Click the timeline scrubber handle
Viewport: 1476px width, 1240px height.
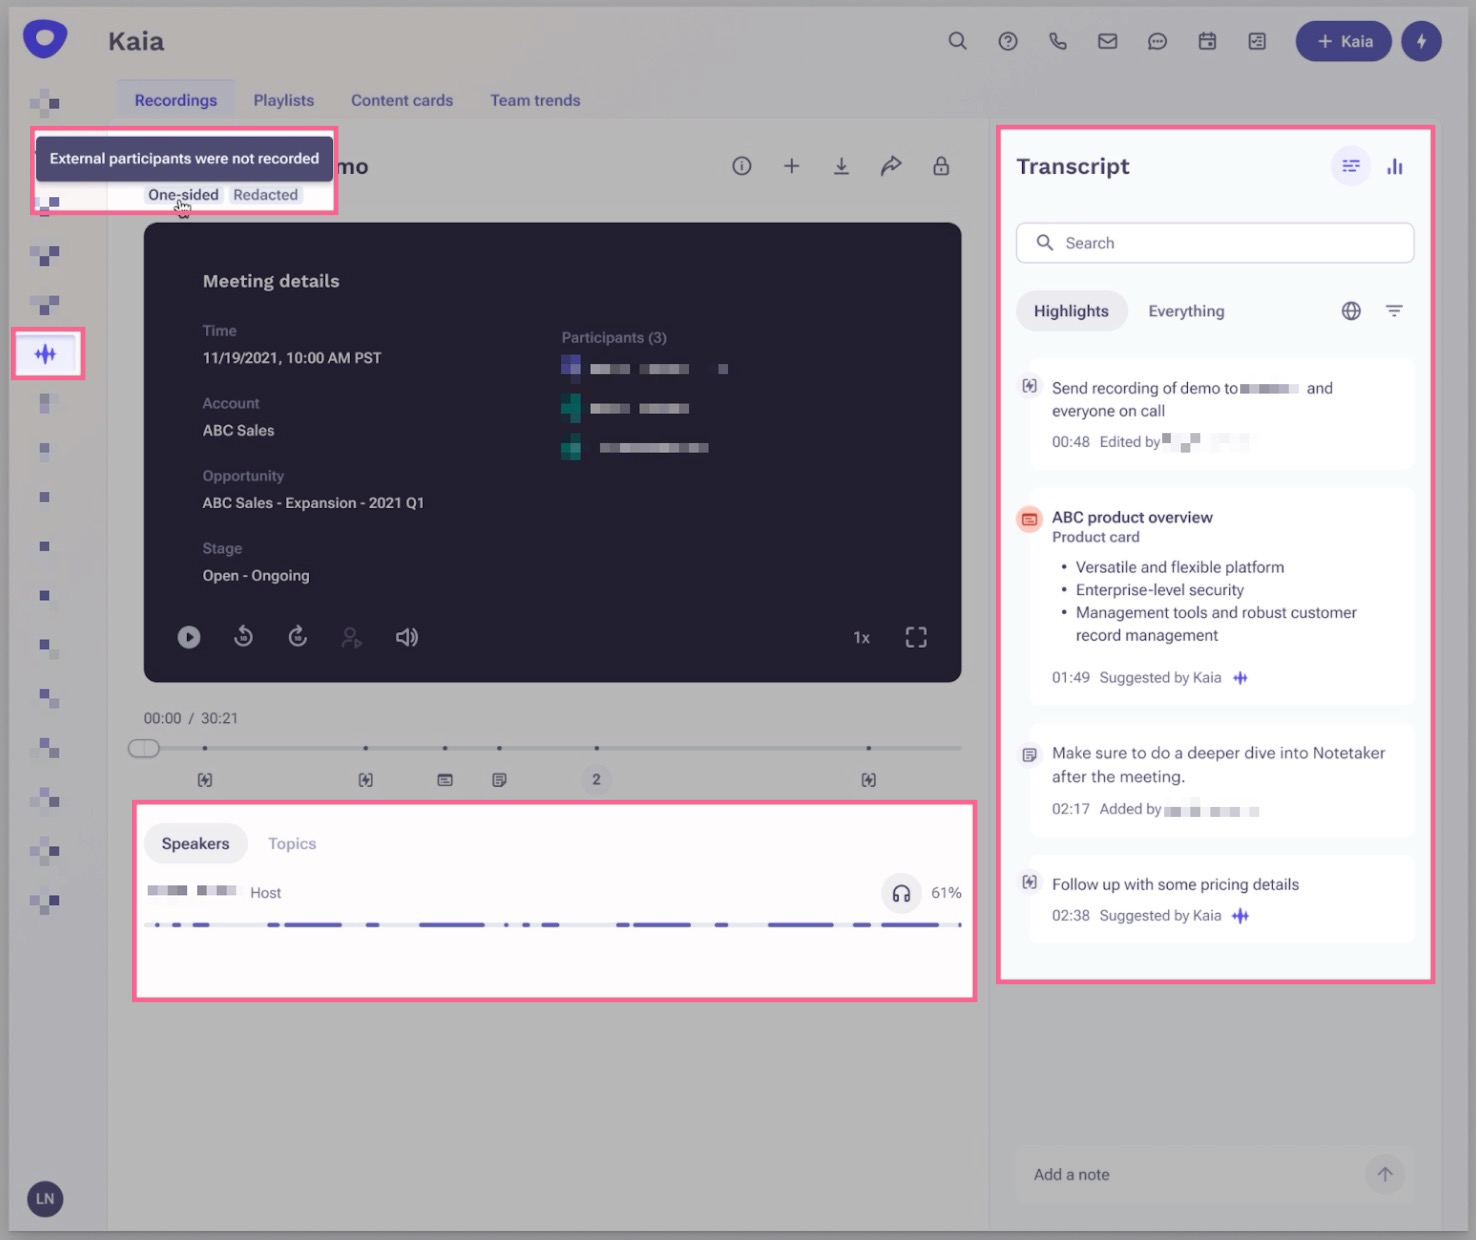[x=144, y=748]
